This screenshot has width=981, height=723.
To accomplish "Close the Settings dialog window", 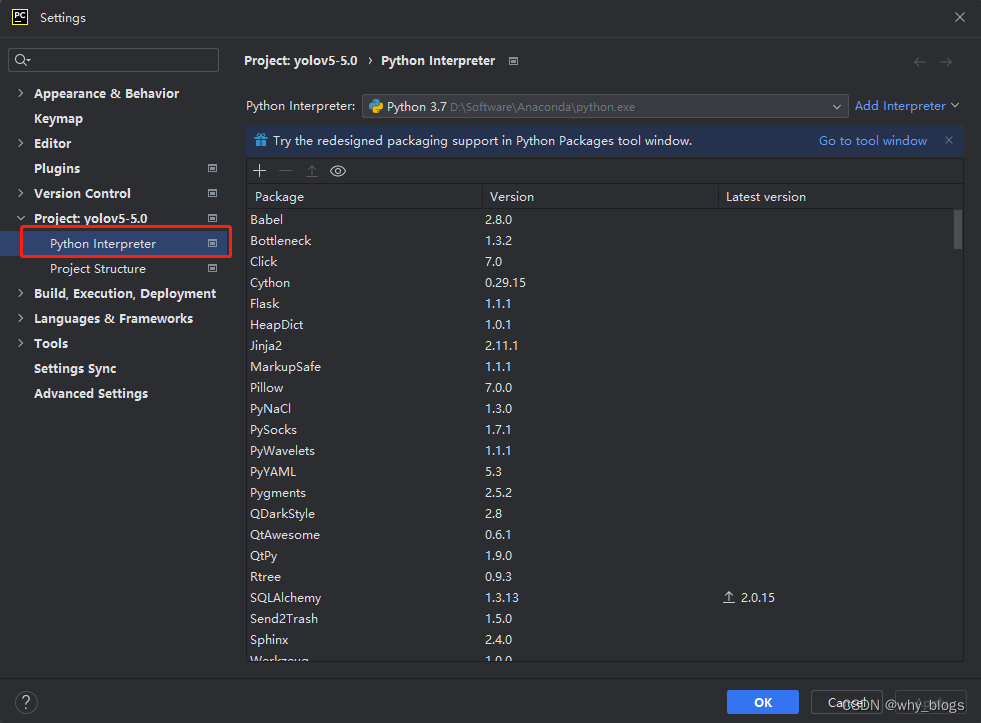I will 960,17.
